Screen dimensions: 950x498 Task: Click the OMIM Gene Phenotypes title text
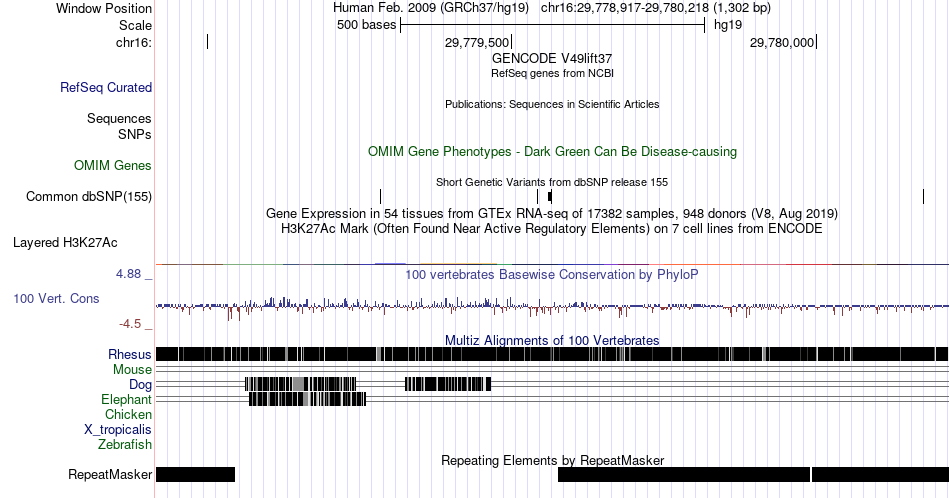pos(552,151)
